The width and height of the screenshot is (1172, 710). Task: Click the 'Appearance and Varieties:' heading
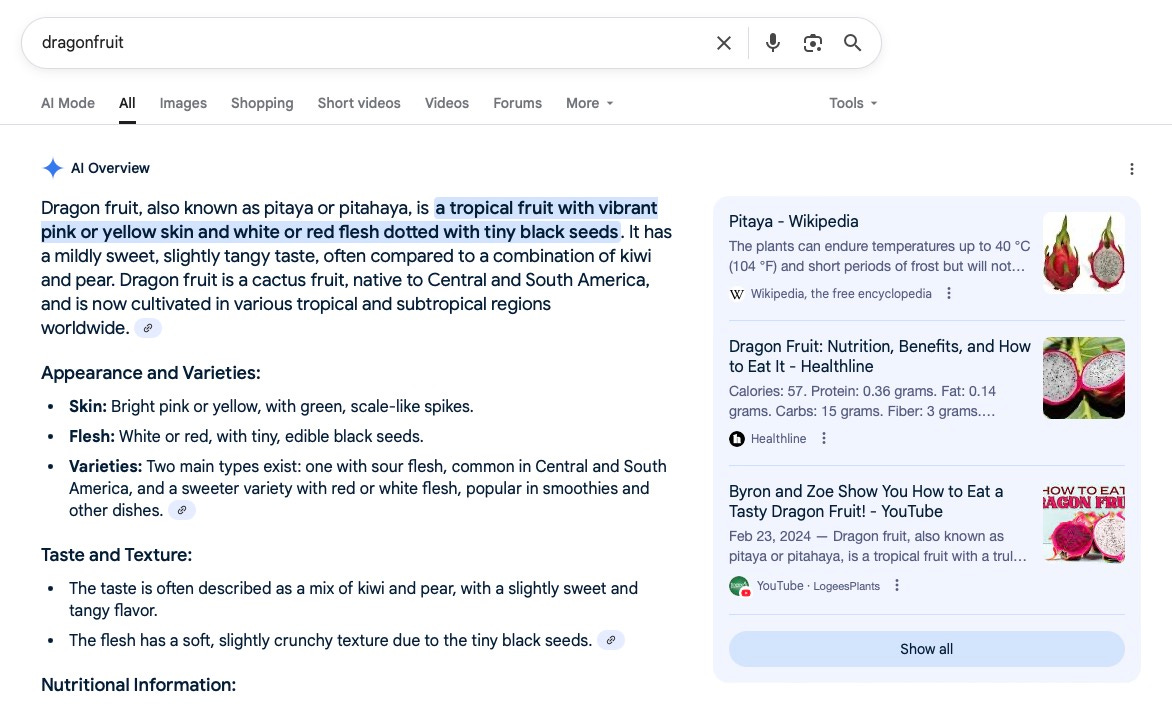click(150, 373)
